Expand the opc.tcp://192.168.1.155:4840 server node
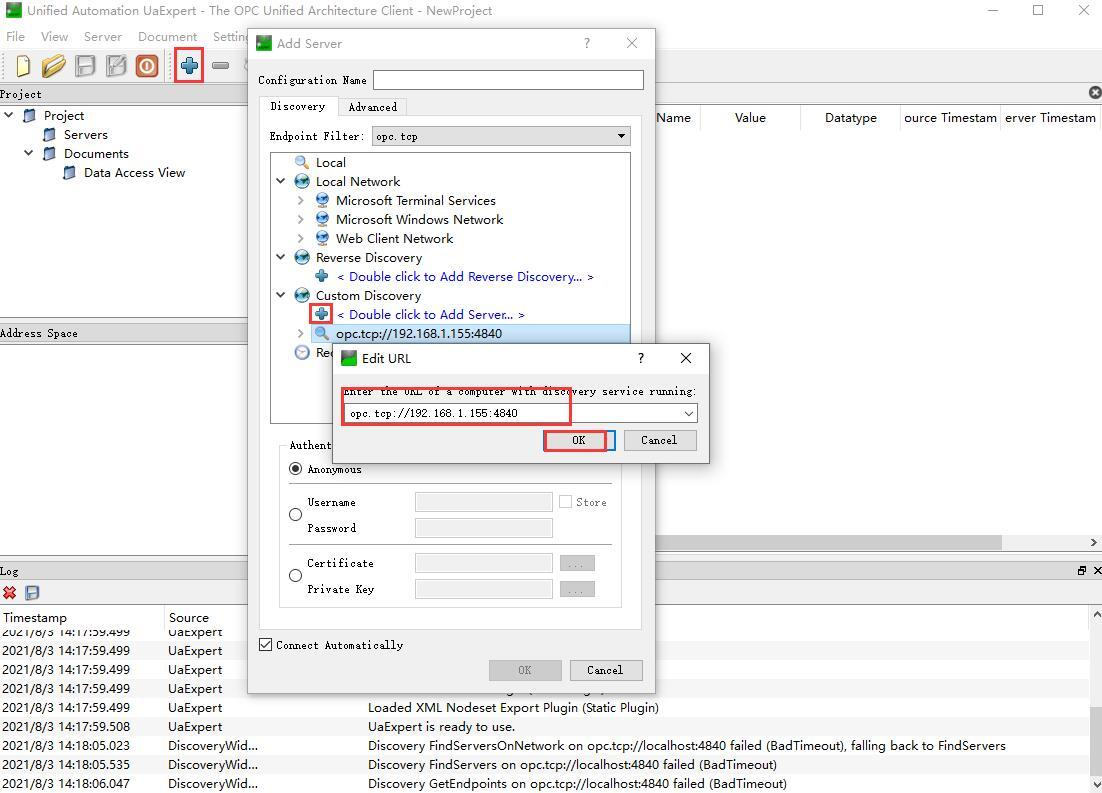Screen dimensions: 1102x793 pos(301,333)
